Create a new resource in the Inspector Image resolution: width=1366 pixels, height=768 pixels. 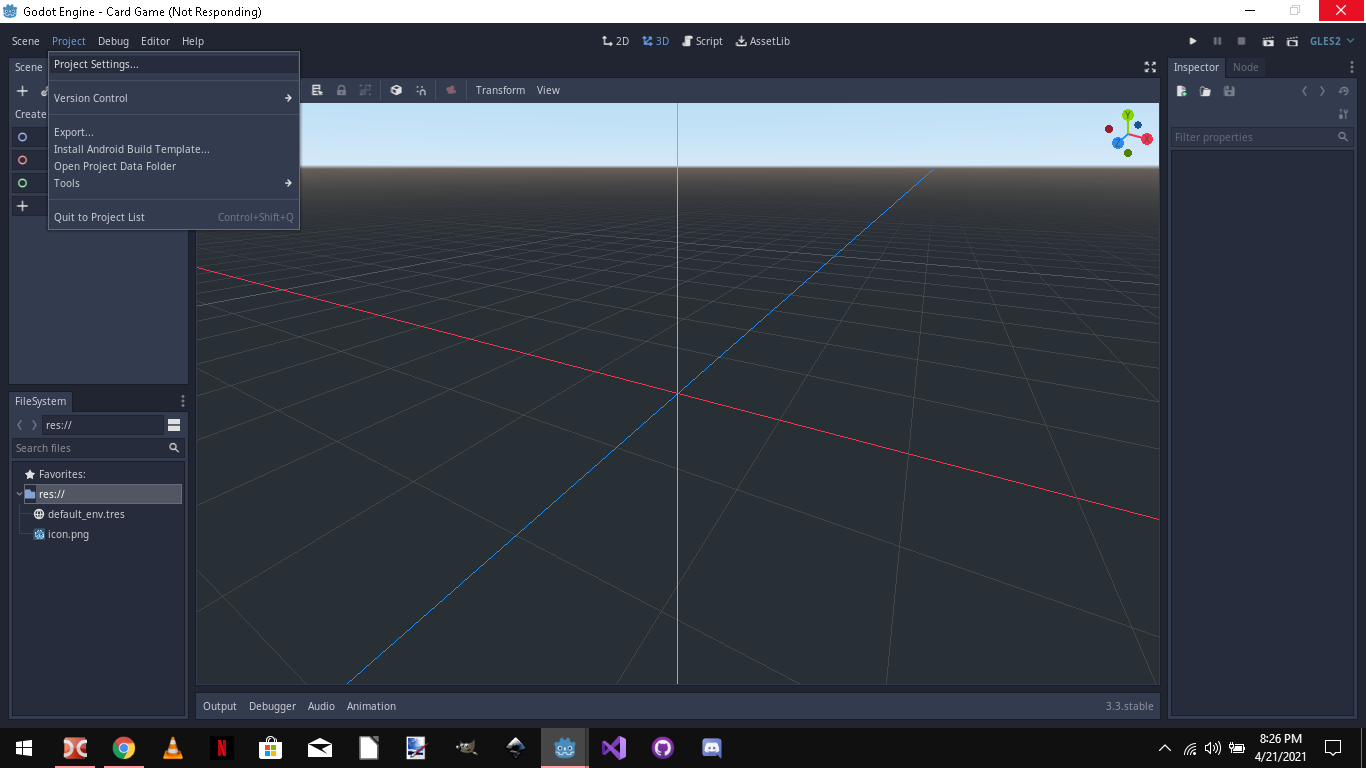pyautogui.click(x=1181, y=91)
